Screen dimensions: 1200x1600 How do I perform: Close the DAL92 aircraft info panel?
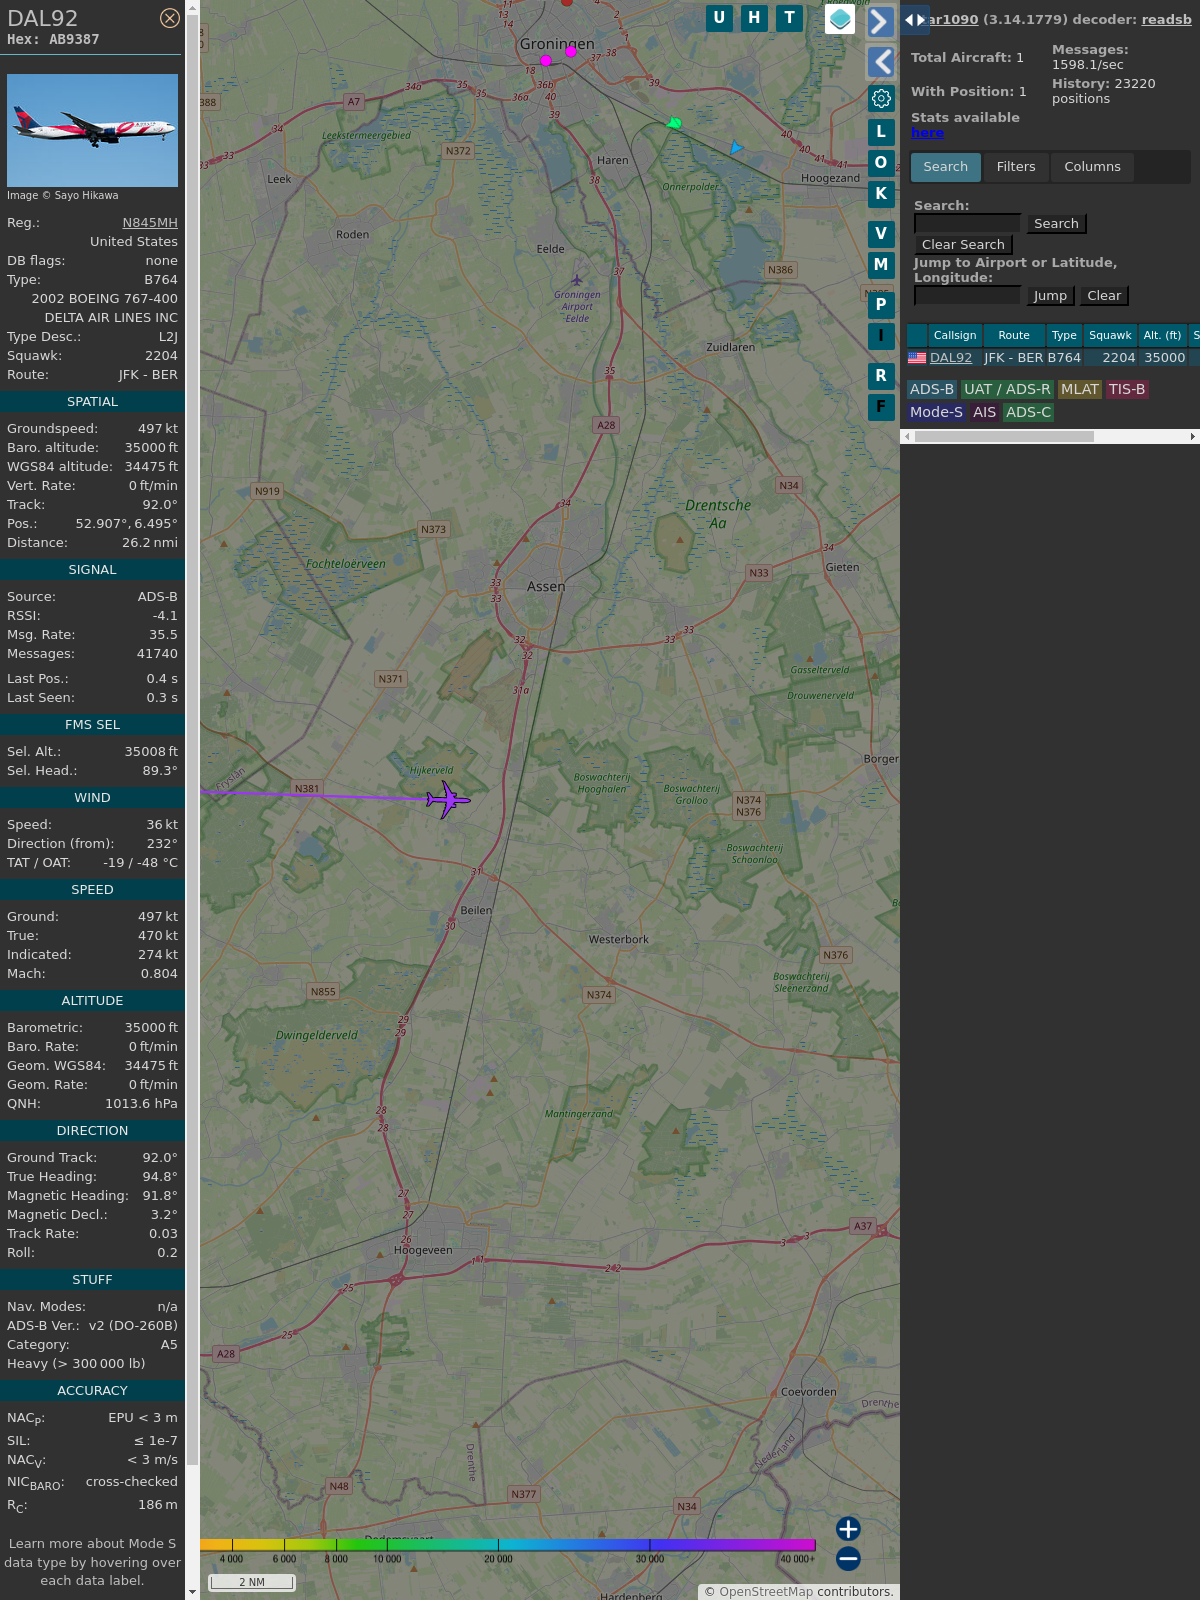(170, 18)
